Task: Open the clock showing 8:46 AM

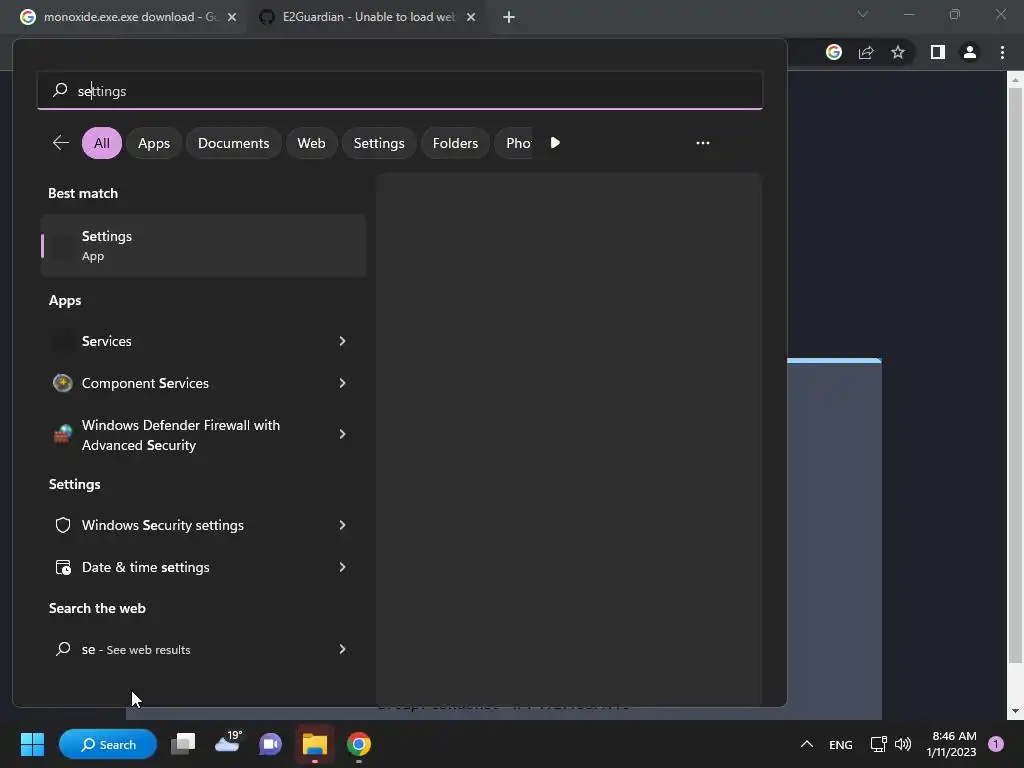Action: tap(951, 744)
